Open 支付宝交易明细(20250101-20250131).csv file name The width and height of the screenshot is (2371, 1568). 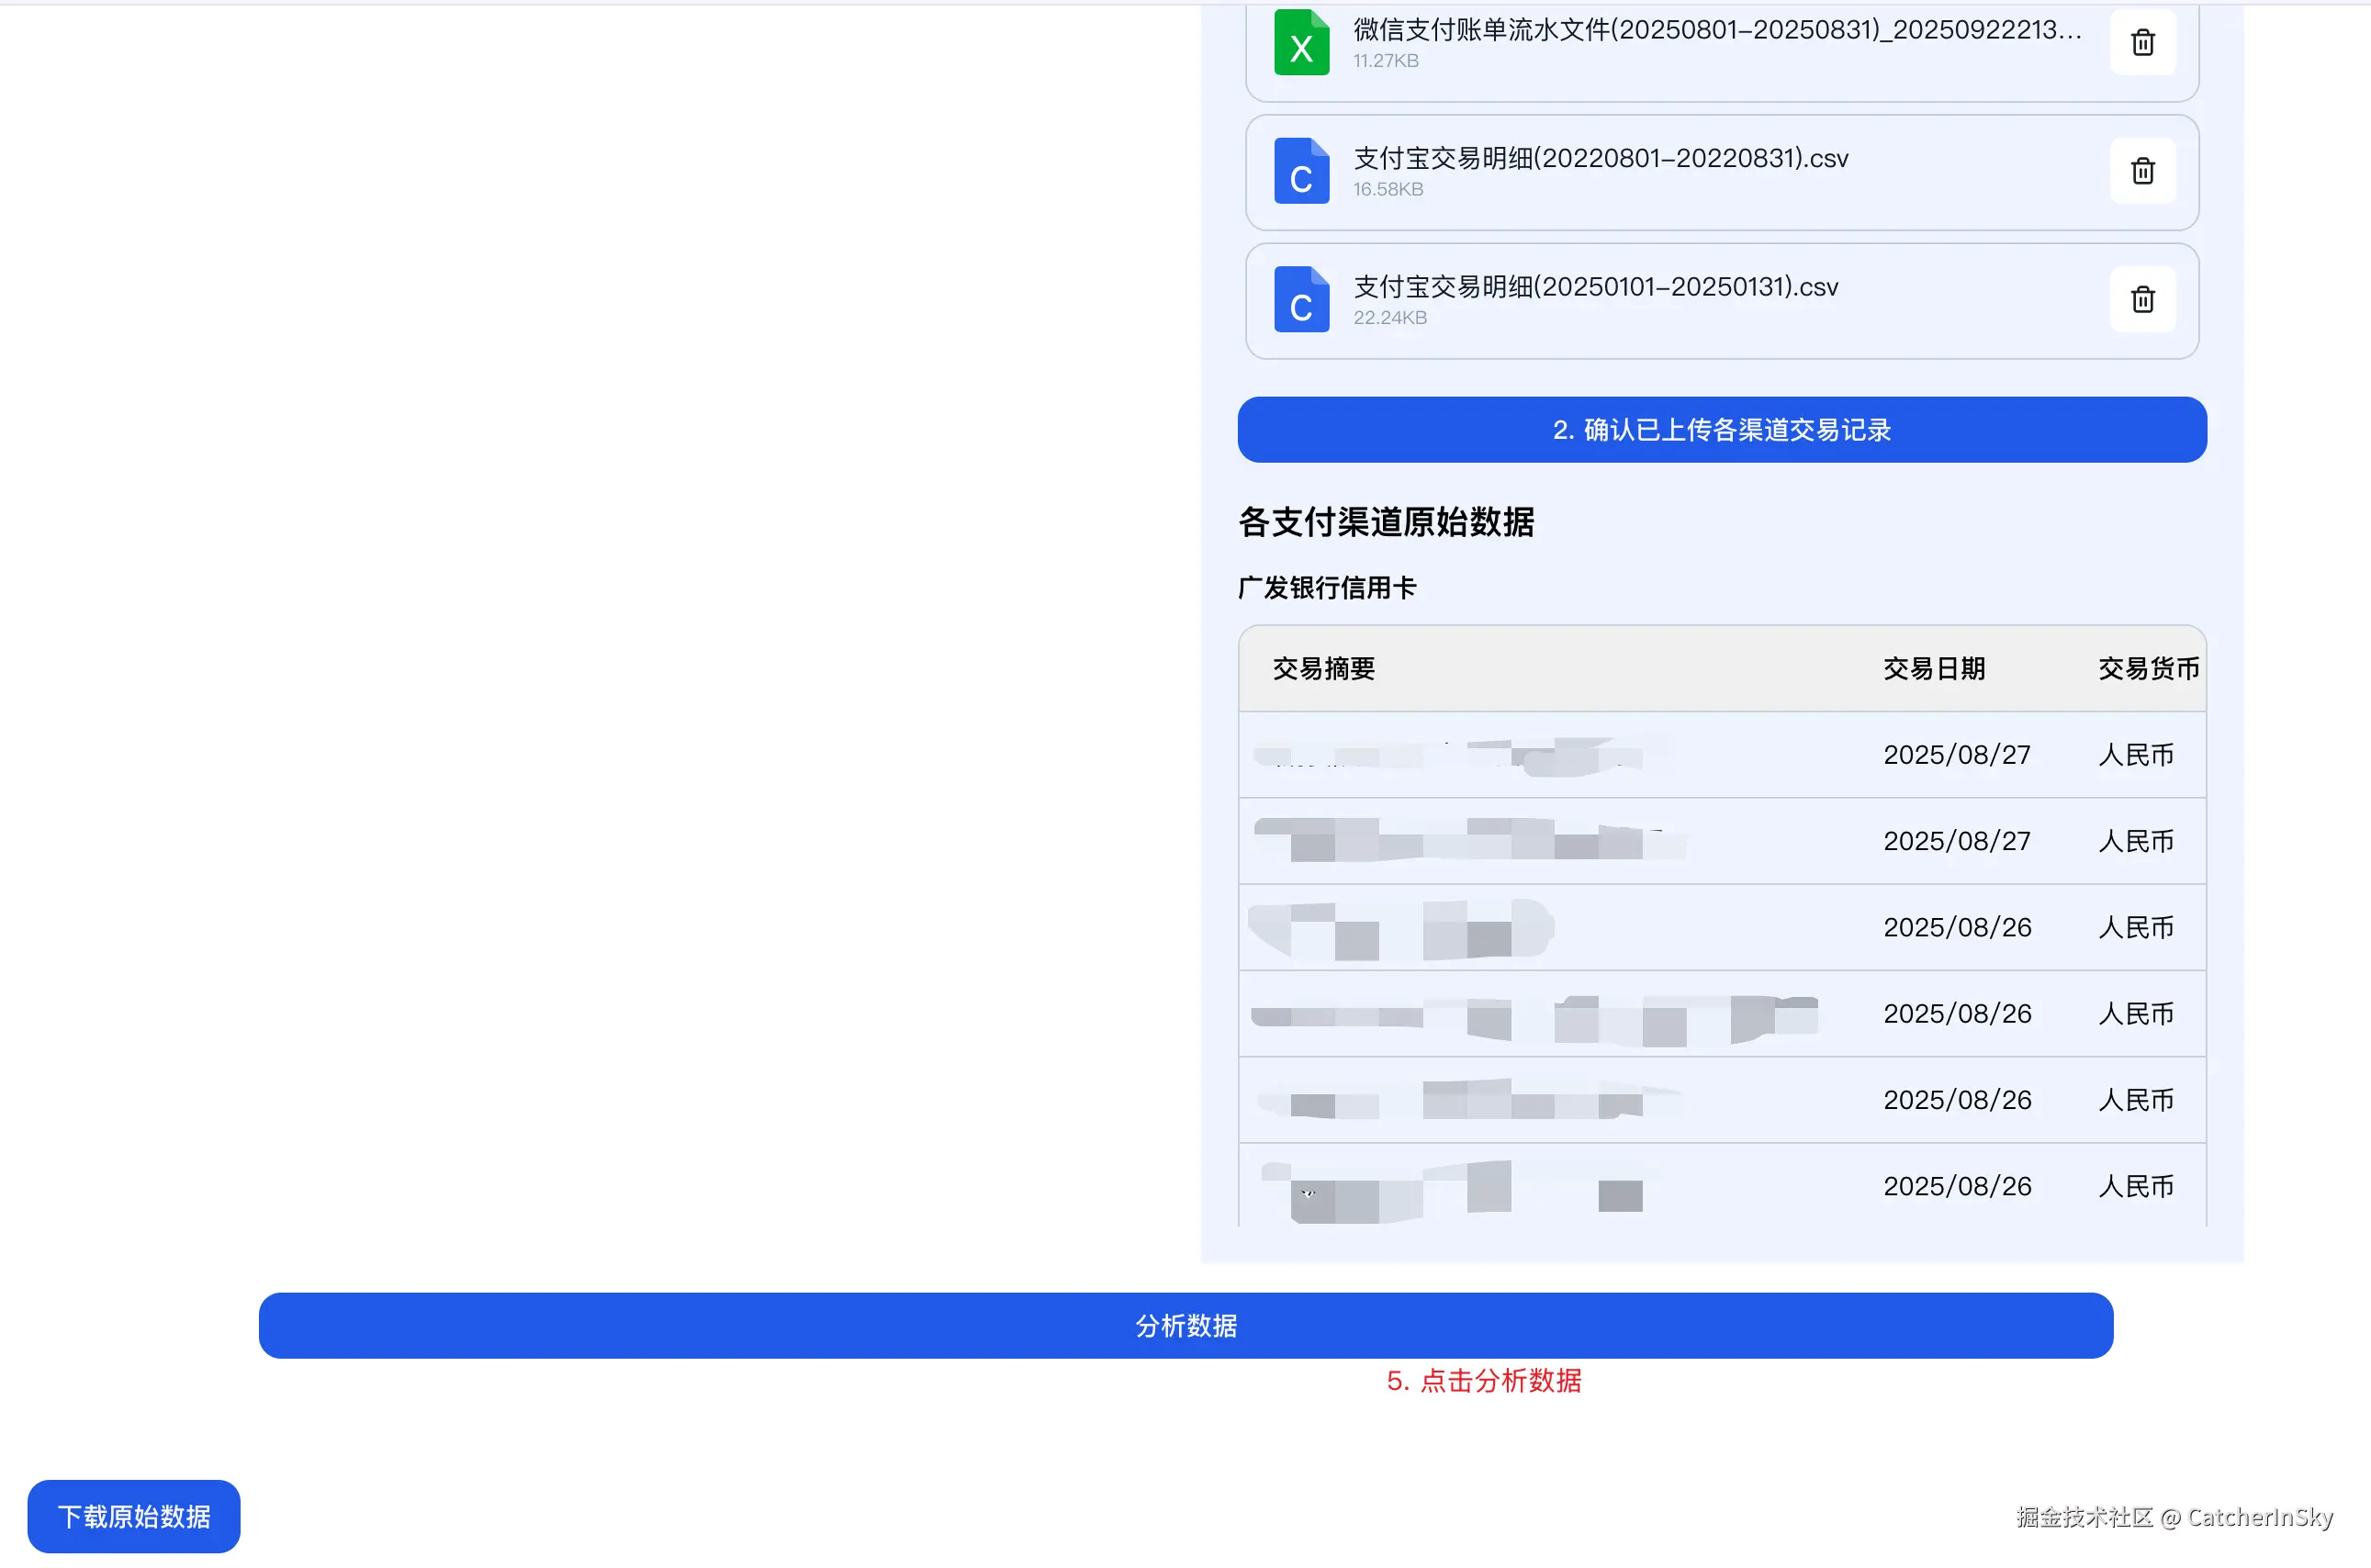coord(1595,287)
